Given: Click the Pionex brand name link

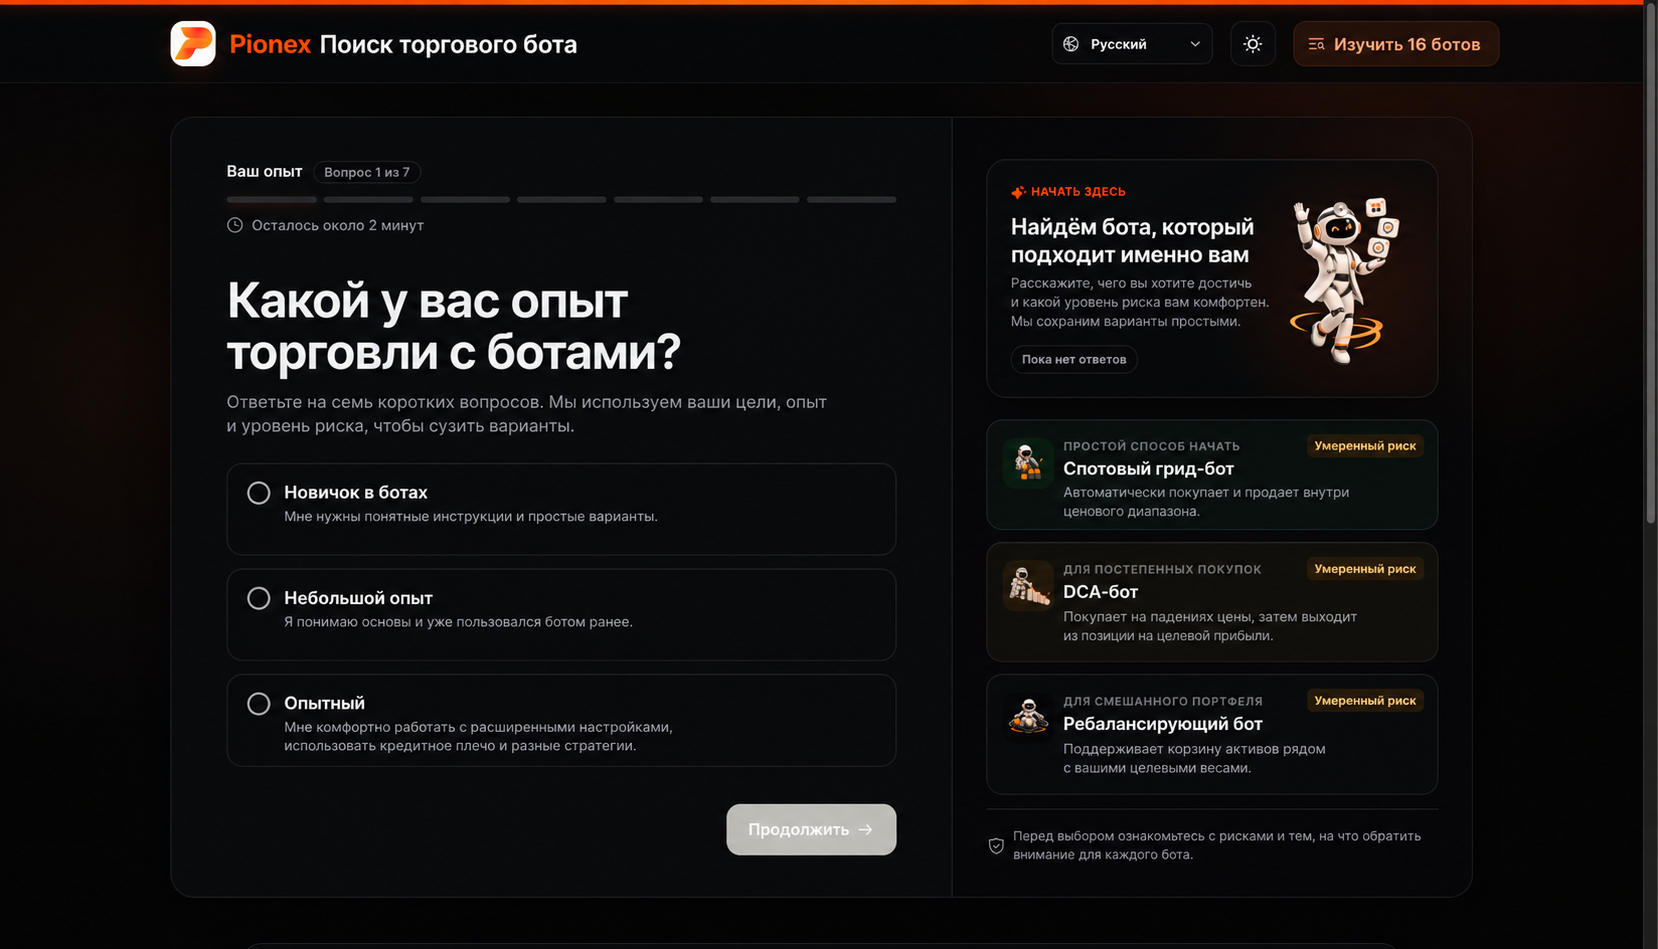Looking at the screenshot, I should click(270, 44).
